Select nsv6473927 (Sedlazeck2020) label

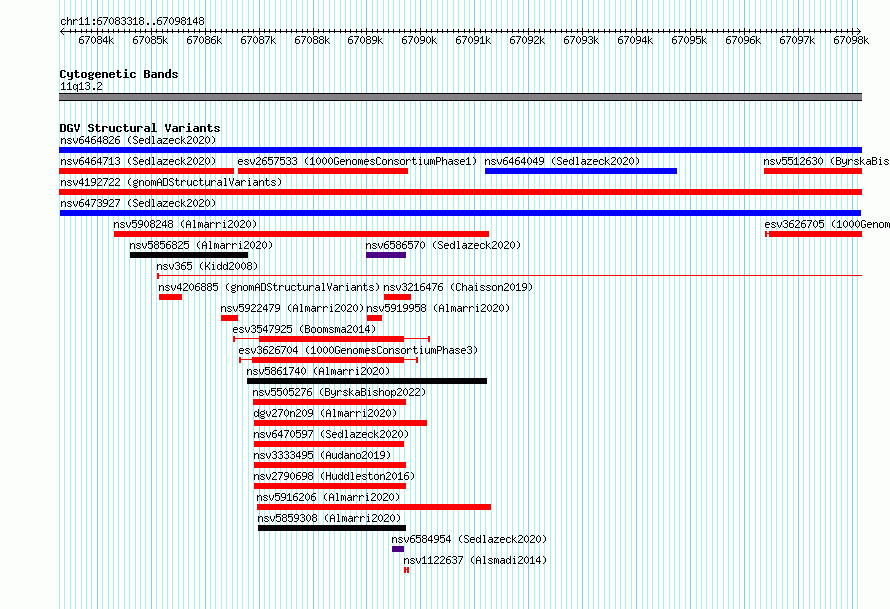point(138,203)
